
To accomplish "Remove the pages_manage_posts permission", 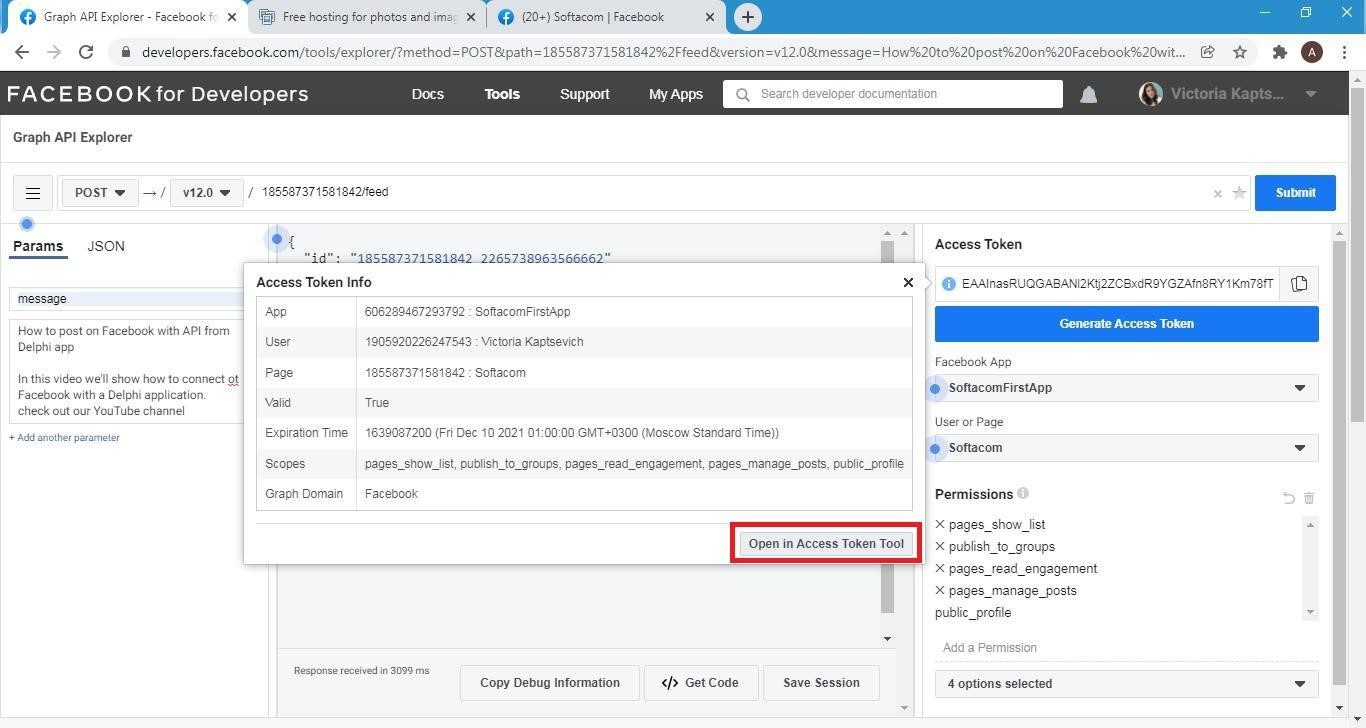I will [940, 591].
